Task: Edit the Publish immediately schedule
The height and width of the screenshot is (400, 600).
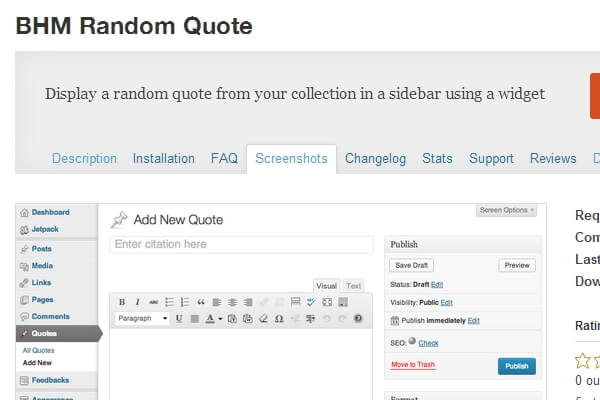Action: coord(474,320)
